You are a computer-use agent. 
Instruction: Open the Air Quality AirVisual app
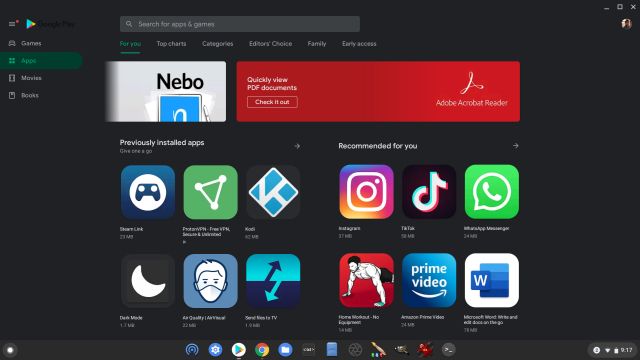[x=211, y=281]
